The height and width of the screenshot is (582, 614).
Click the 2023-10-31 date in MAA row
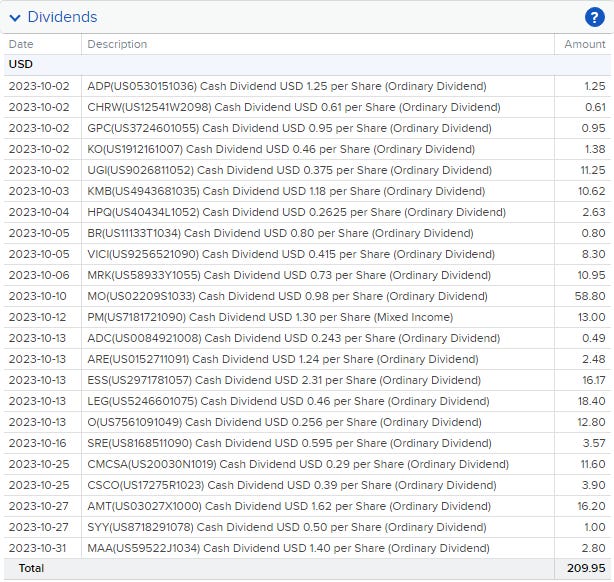[x=38, y=548]
